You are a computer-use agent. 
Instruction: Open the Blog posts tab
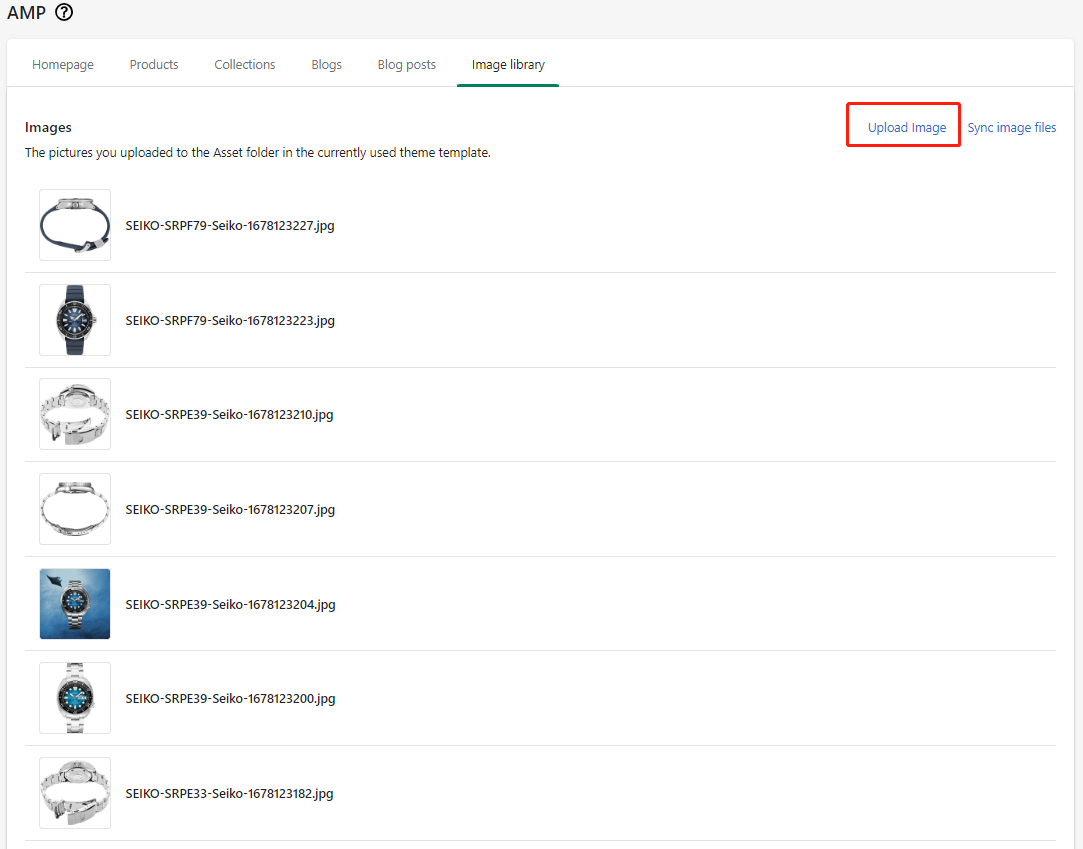pos(406,64)
